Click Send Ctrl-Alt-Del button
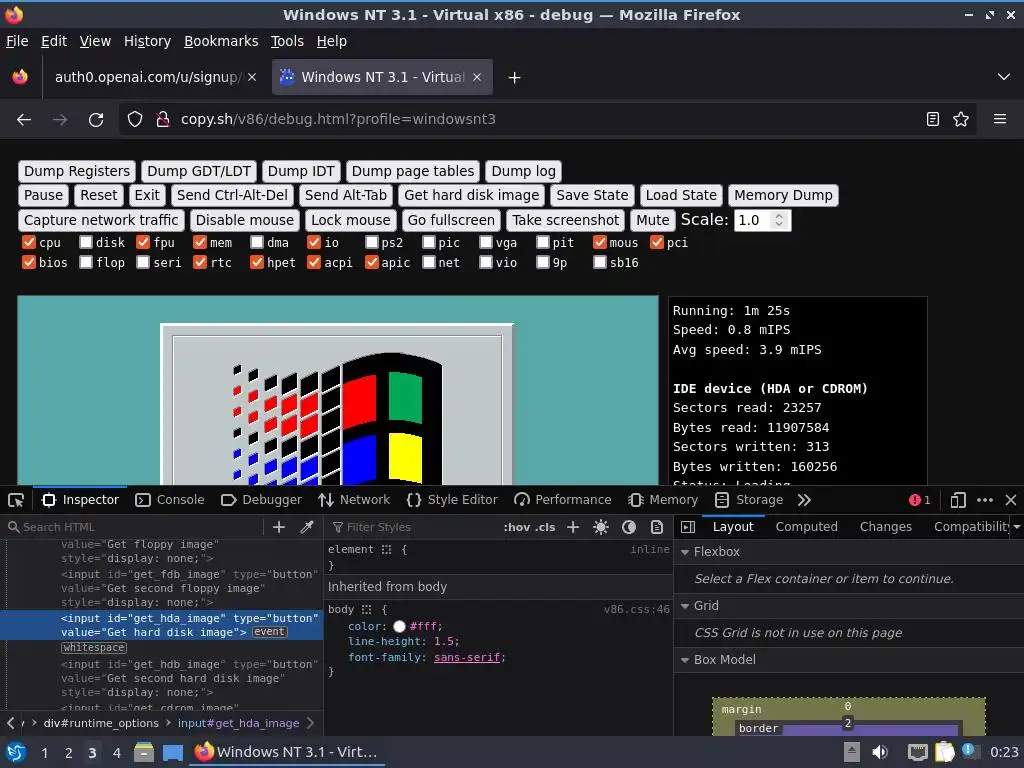 pos(232,195)
